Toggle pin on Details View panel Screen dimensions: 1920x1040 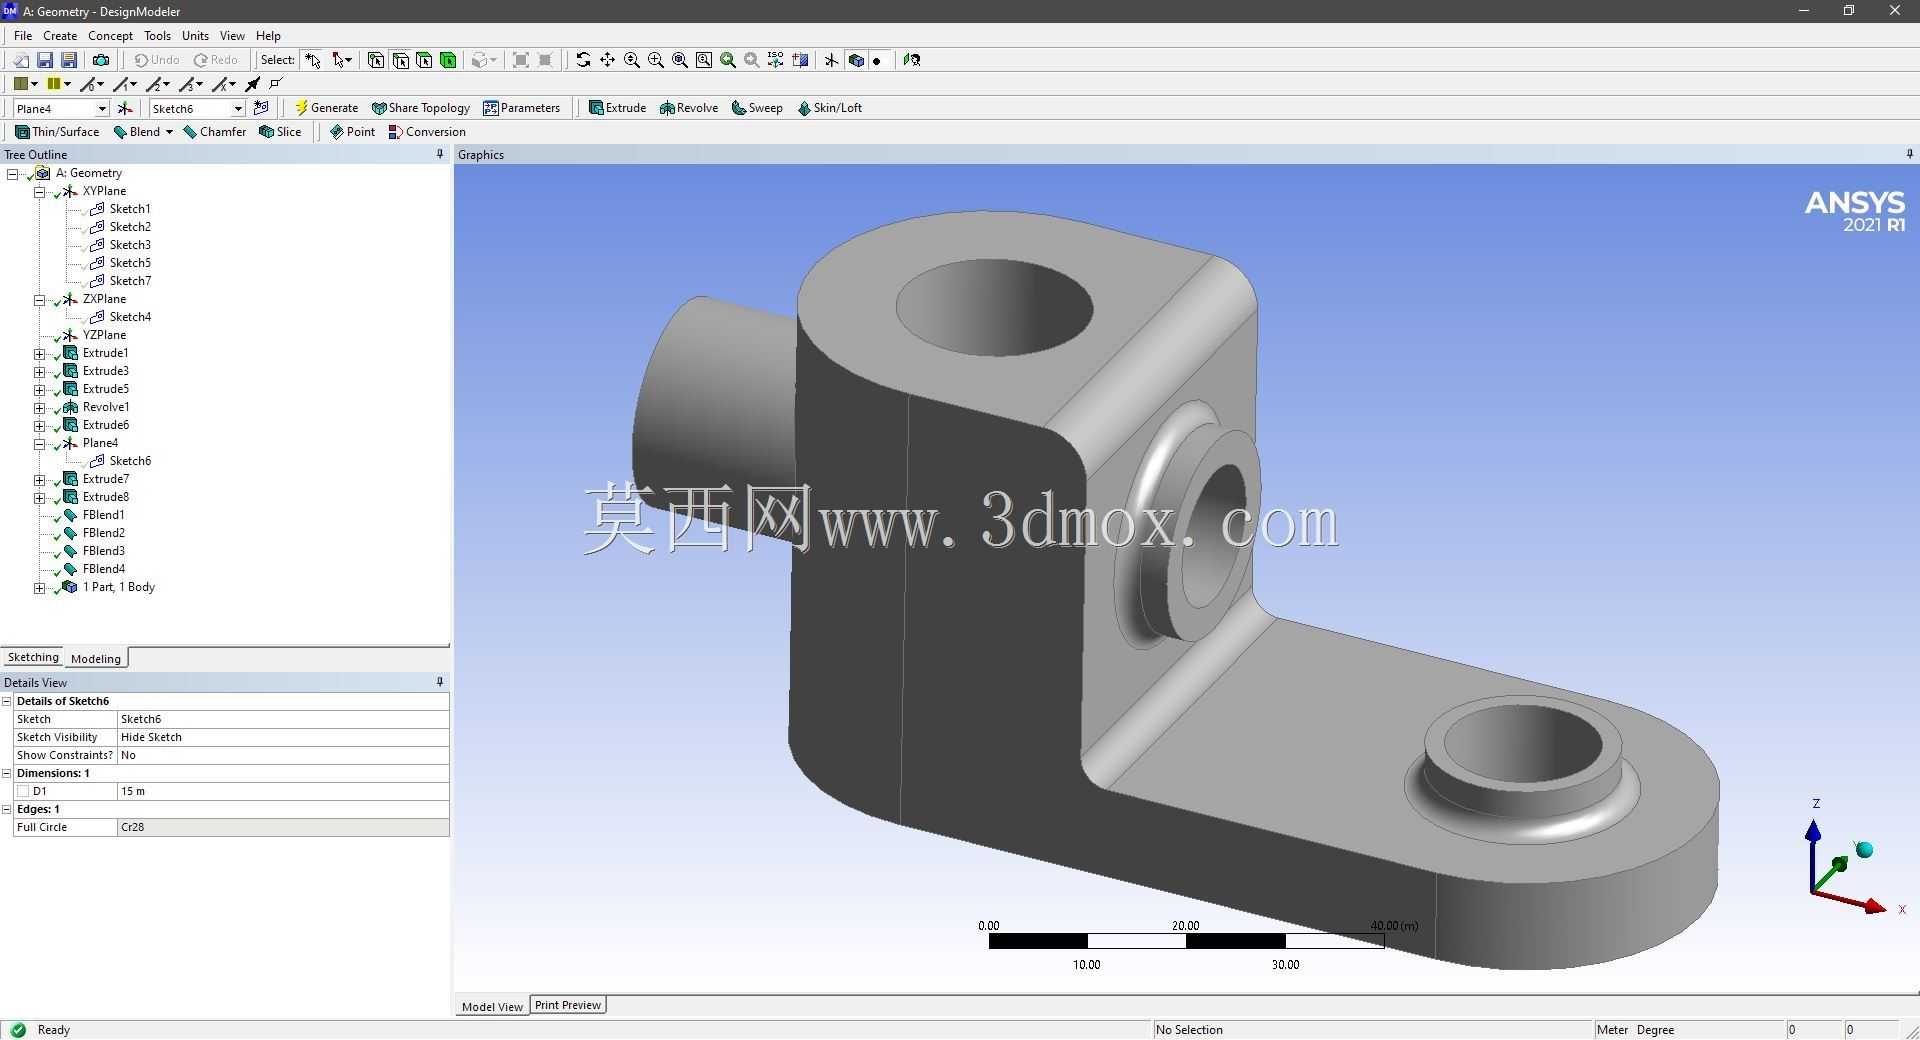pyautogui.click(x=440, y=682)
